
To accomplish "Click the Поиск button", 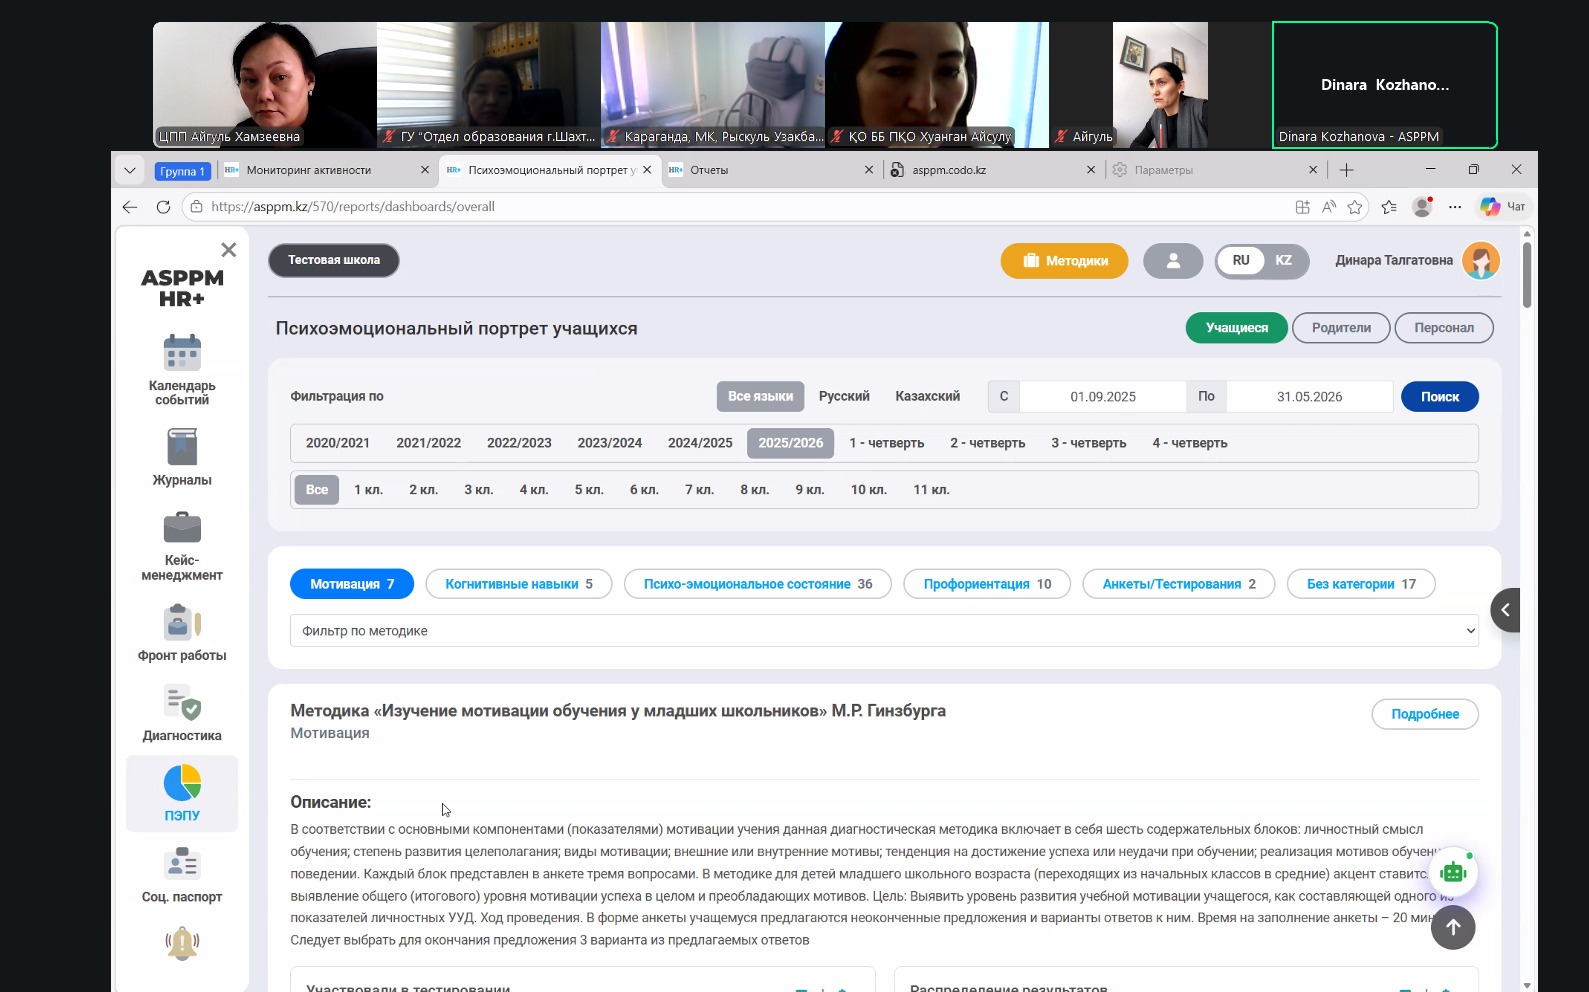I will coord(1439,397).
